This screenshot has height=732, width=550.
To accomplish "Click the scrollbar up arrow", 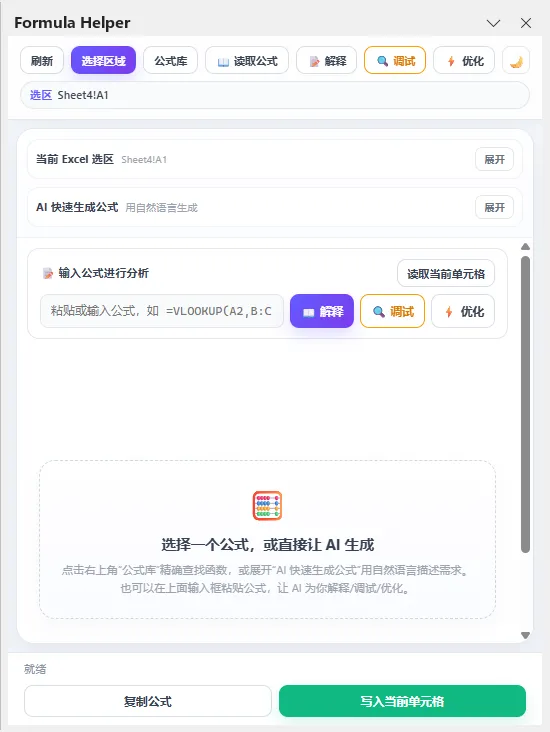I will click(x=526, y=246).
